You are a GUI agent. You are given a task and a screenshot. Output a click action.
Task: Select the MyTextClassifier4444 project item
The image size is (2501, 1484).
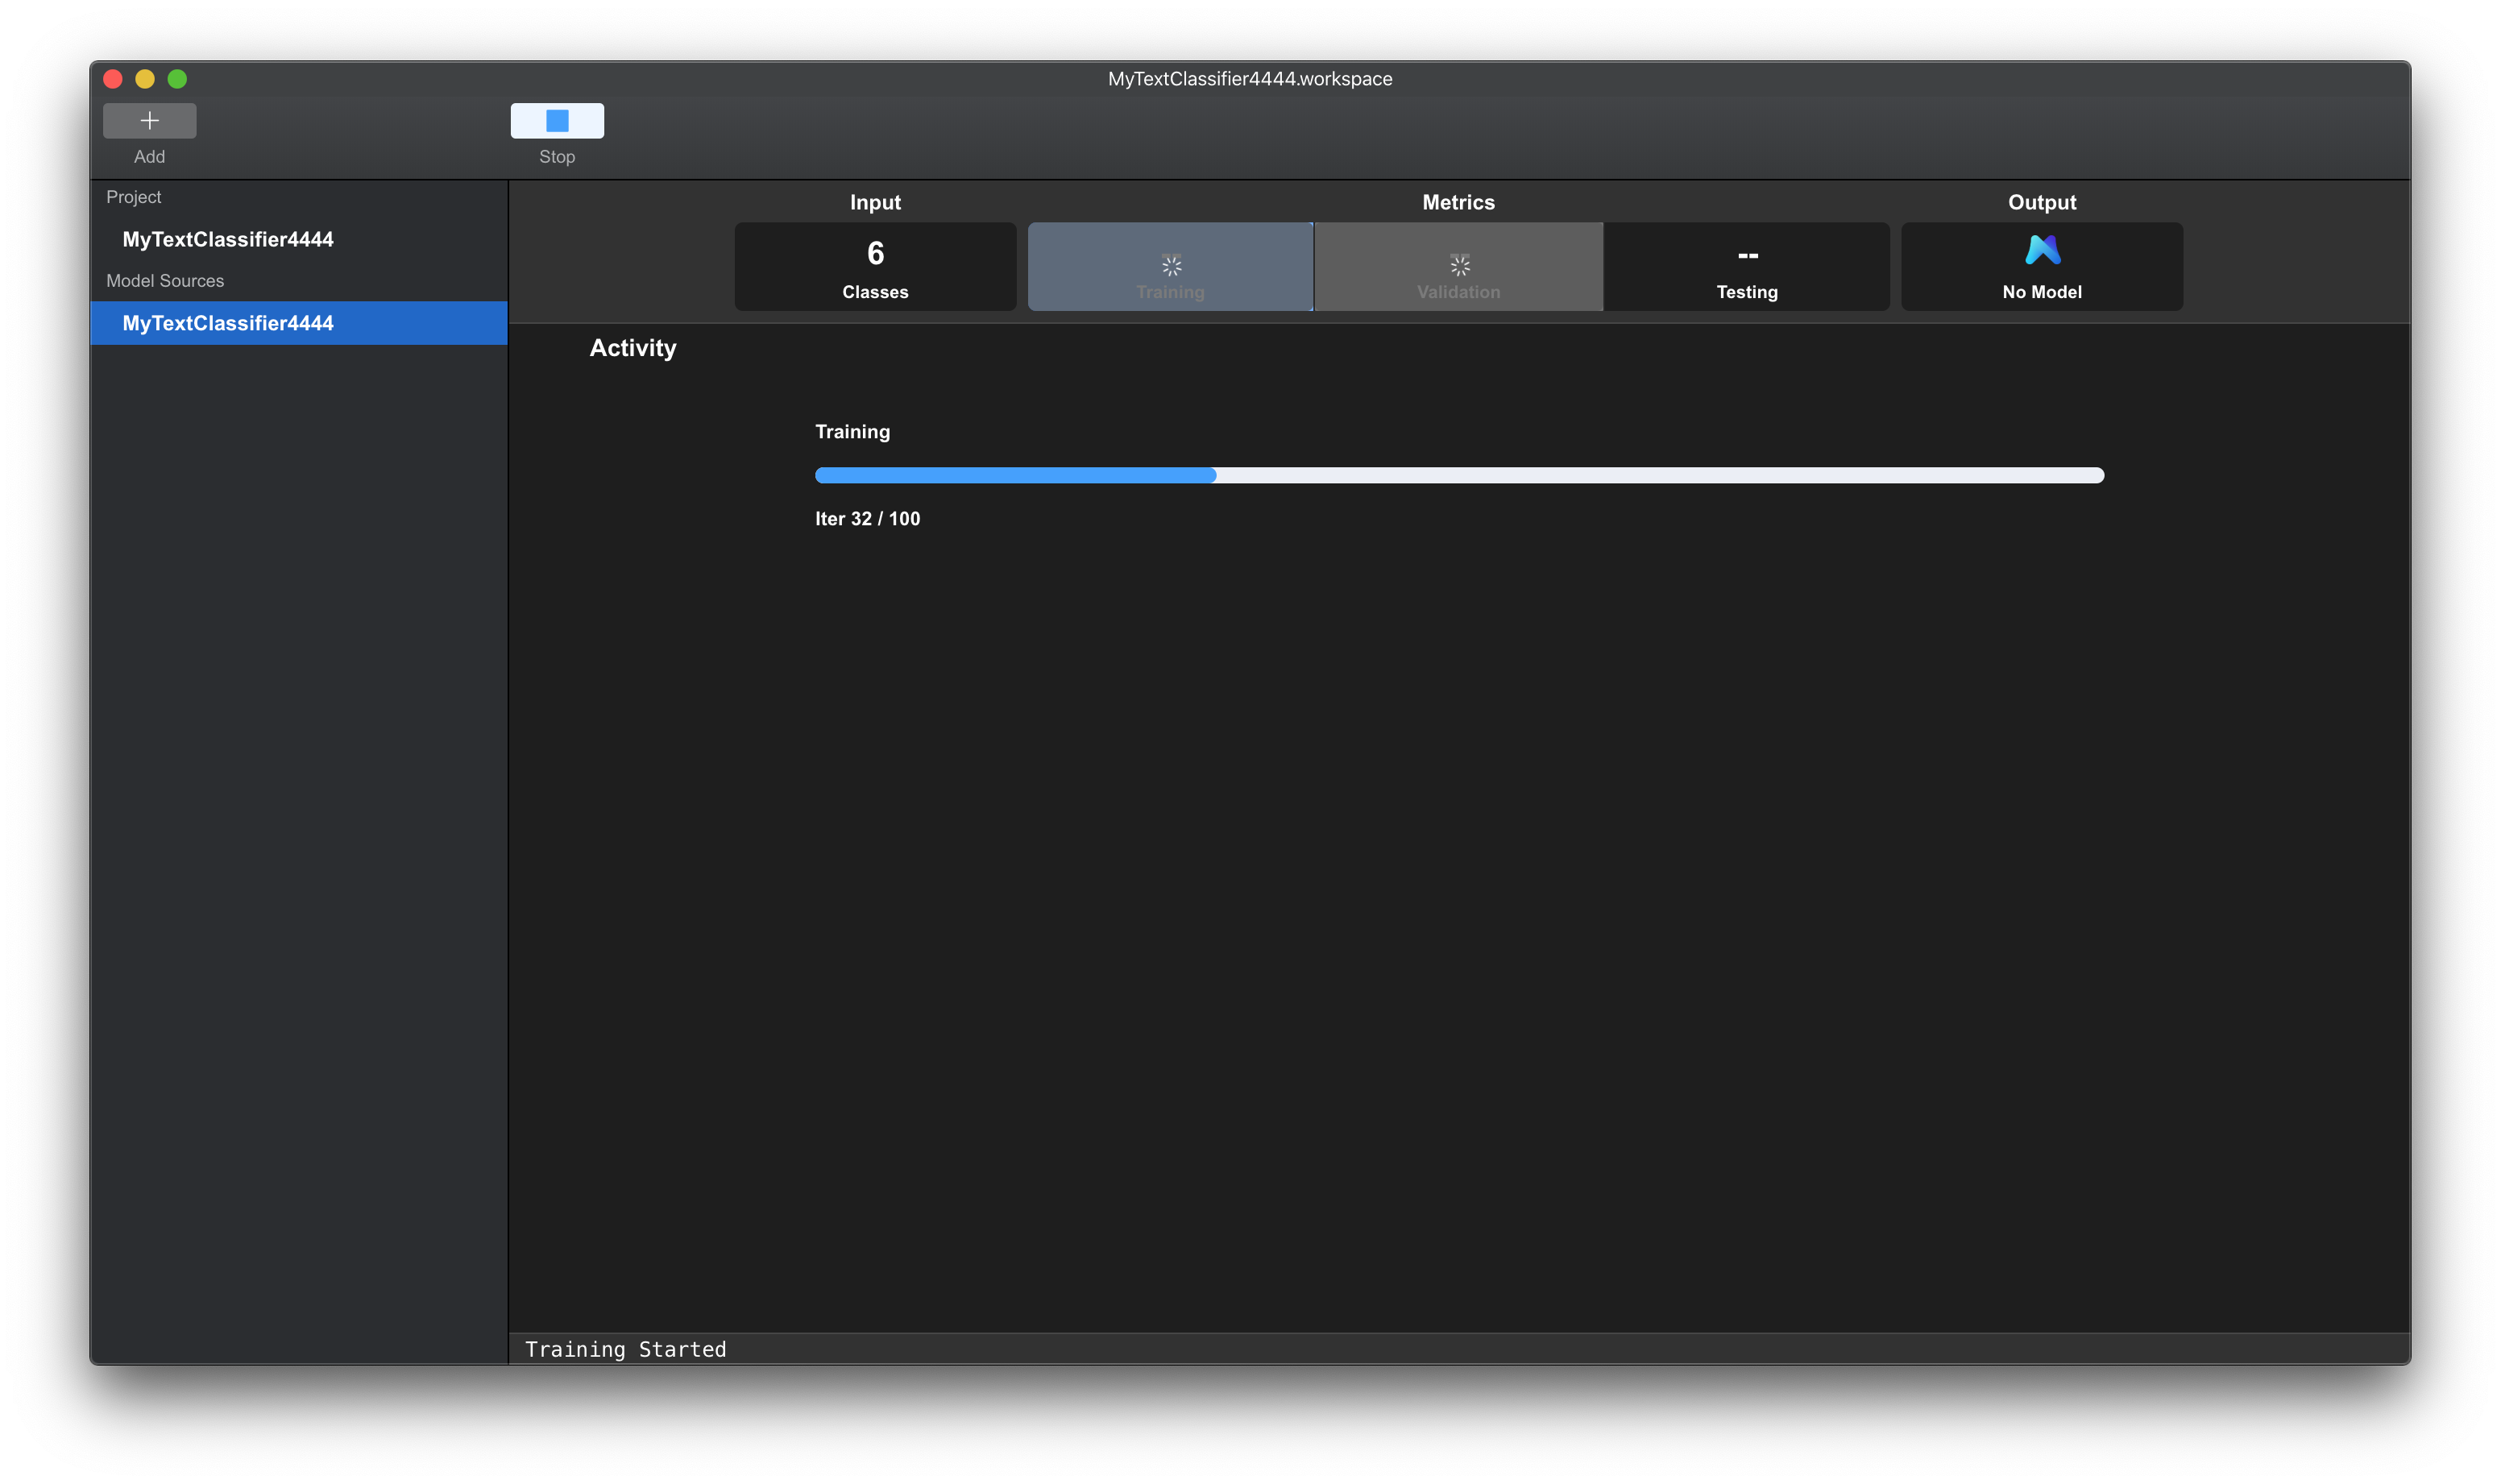point(228,239)
